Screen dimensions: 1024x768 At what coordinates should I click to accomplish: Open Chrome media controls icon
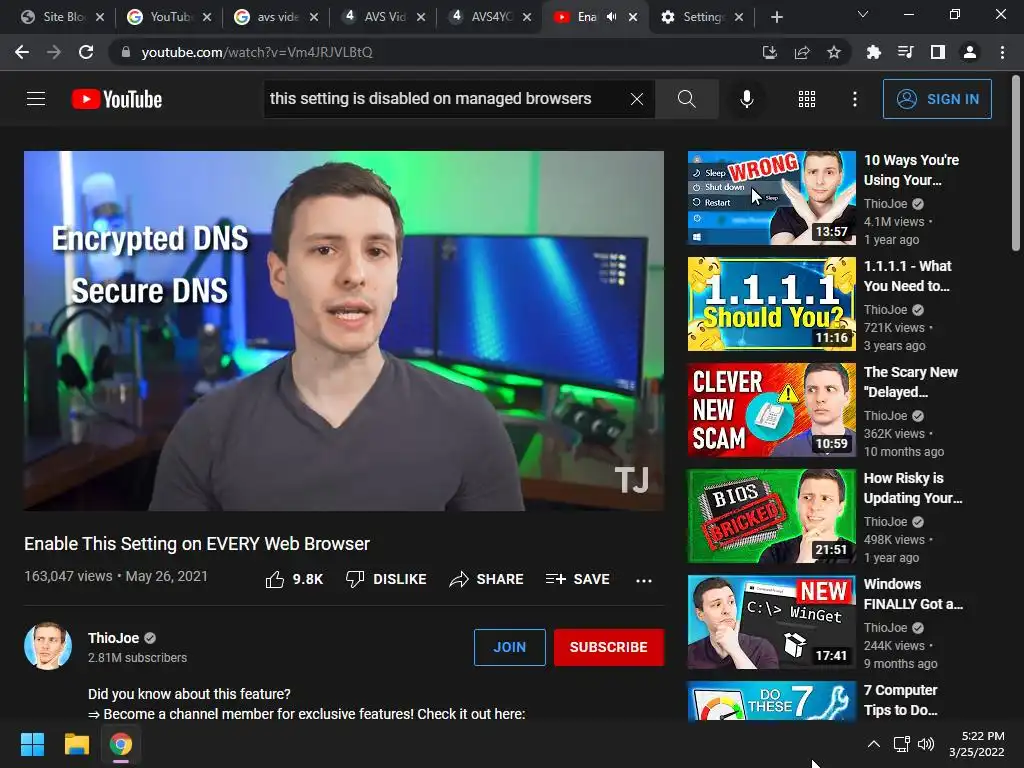pos(905,52)
